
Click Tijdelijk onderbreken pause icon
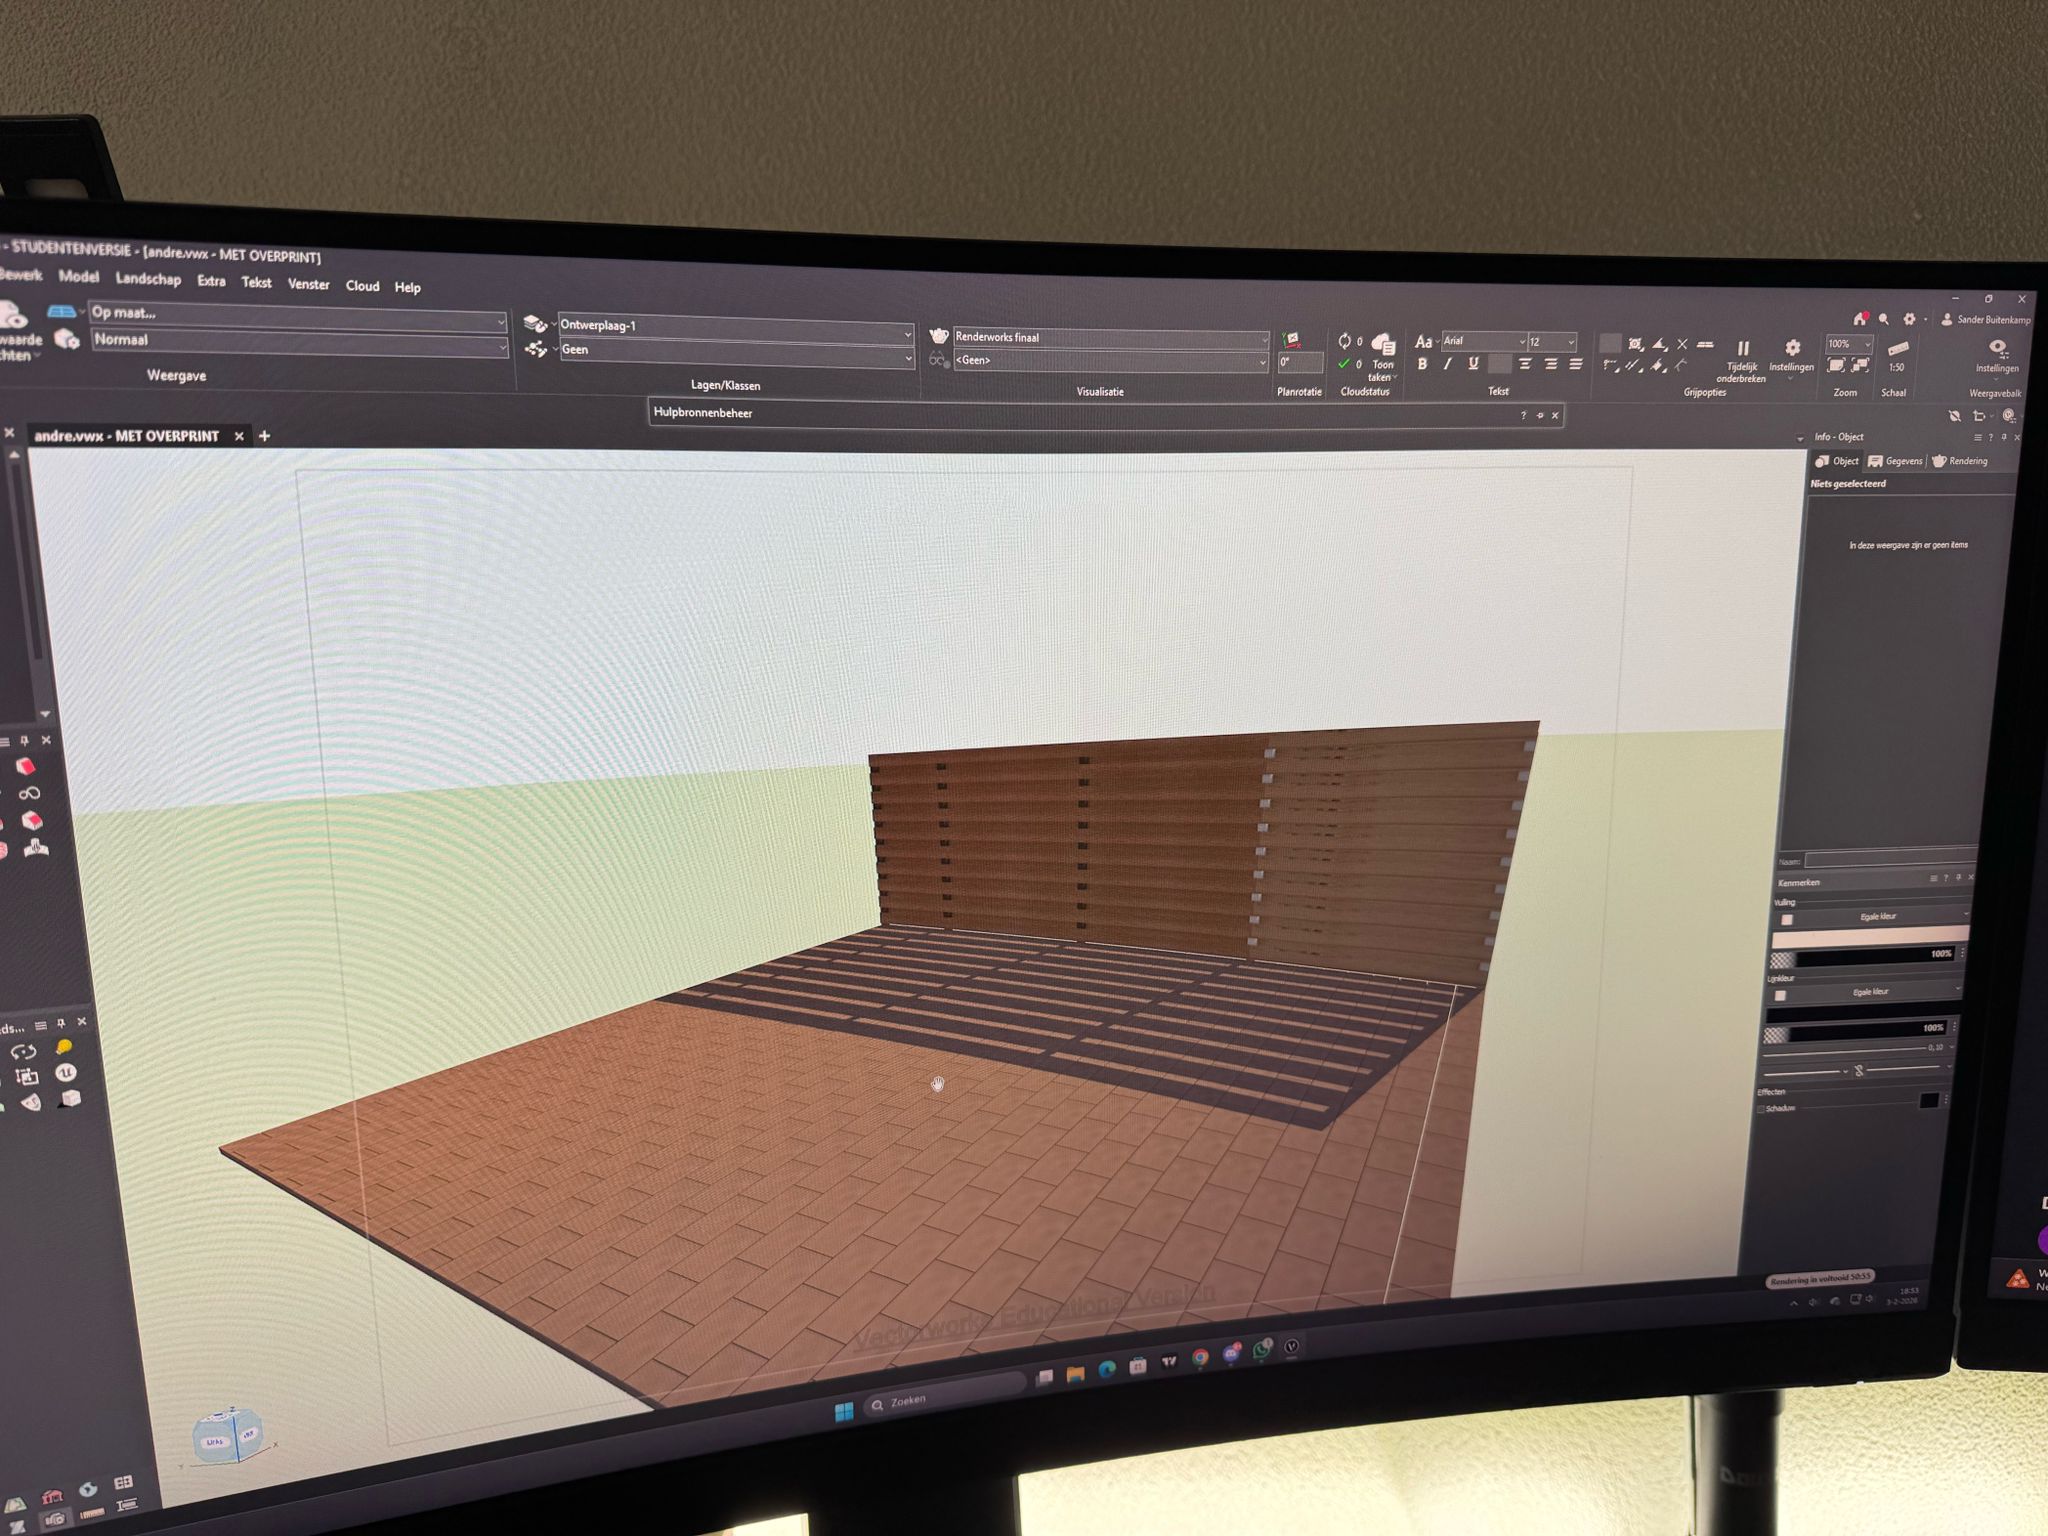click(1743, 348)
